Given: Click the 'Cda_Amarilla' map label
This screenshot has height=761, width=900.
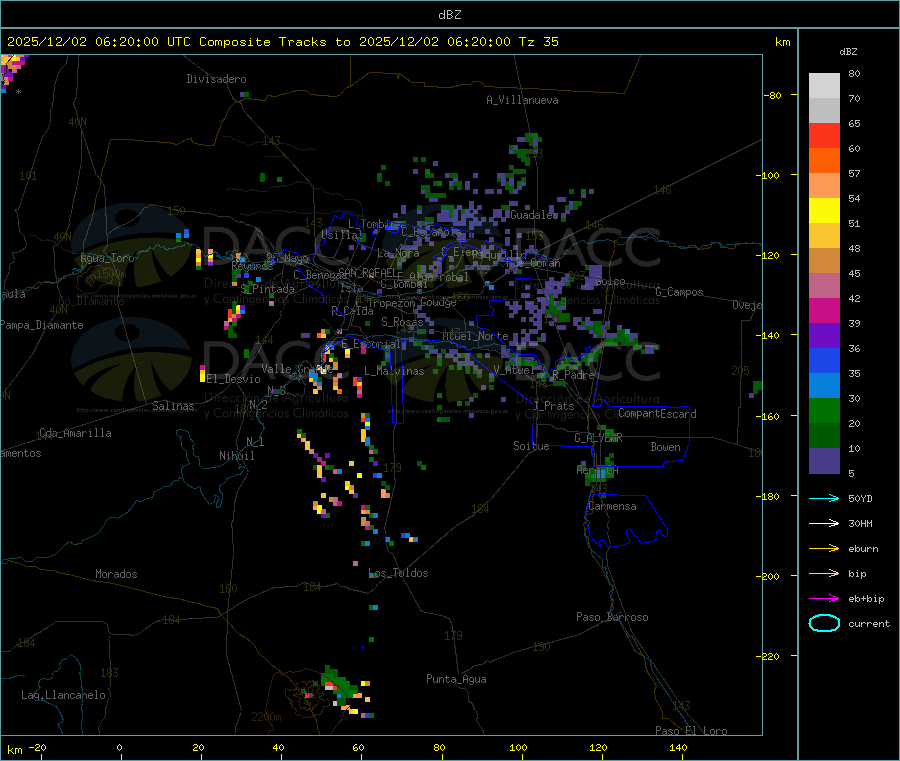Looking at the screenshot, I should coord(75,433).
